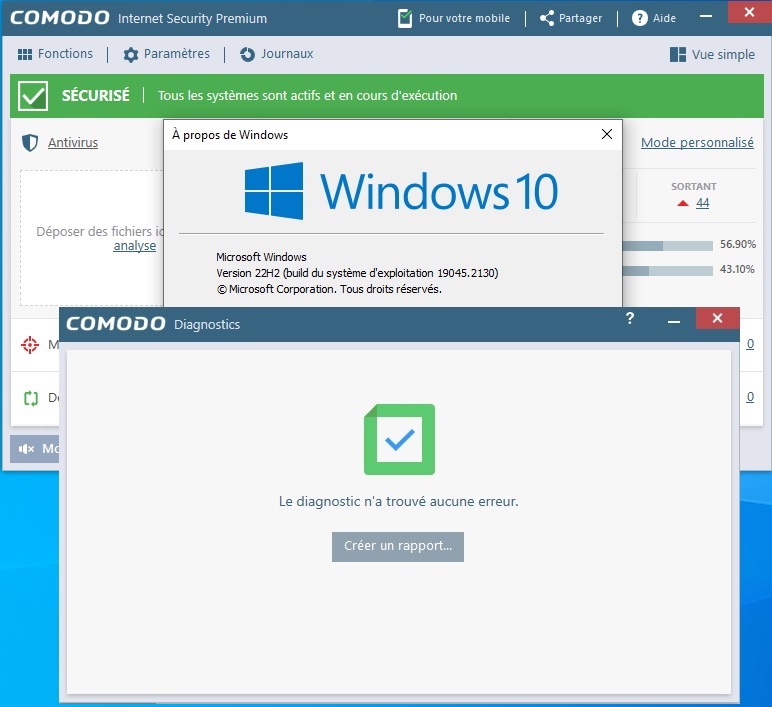
Task: Click the Journaux clock icon
Action: (247, 54)
